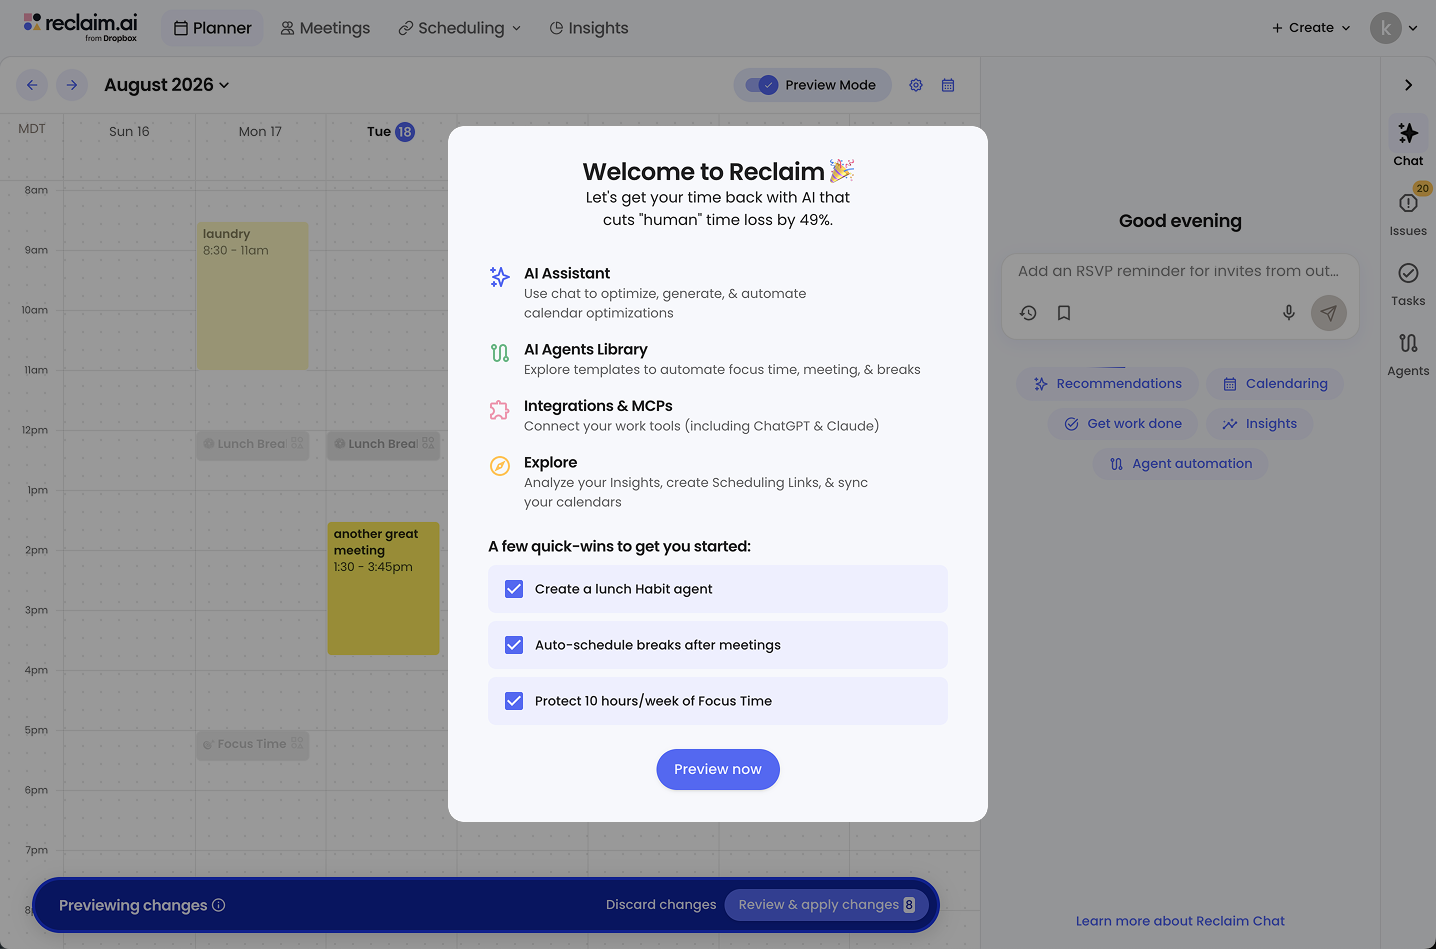Open the another great meeting event
Image resolution: width=1436 pixels, height=949 pixels.
point(383,588)
